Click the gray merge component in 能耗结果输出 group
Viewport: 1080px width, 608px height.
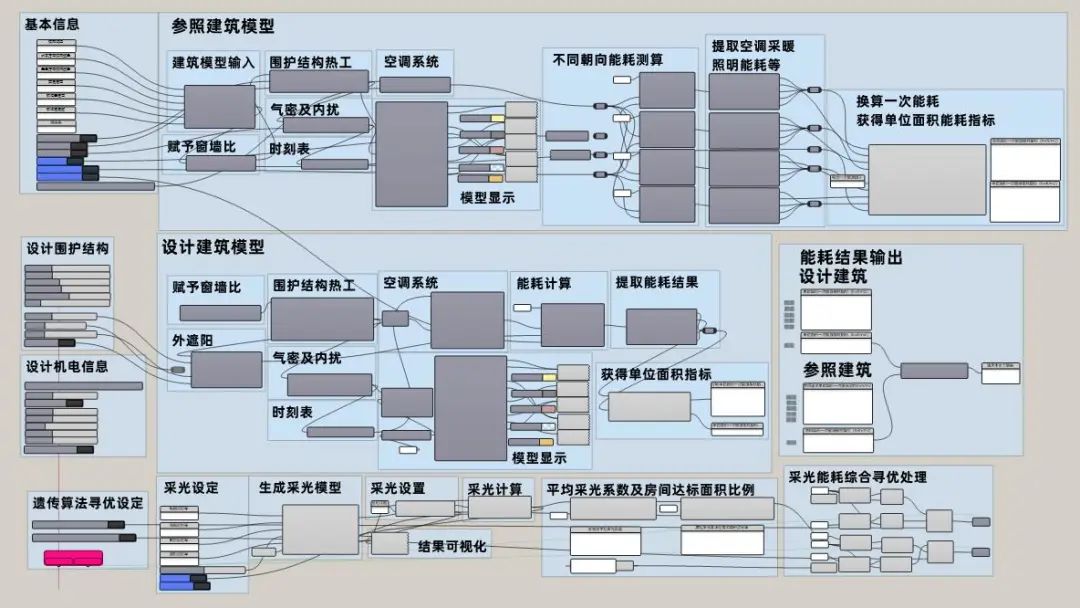(934, 370)
